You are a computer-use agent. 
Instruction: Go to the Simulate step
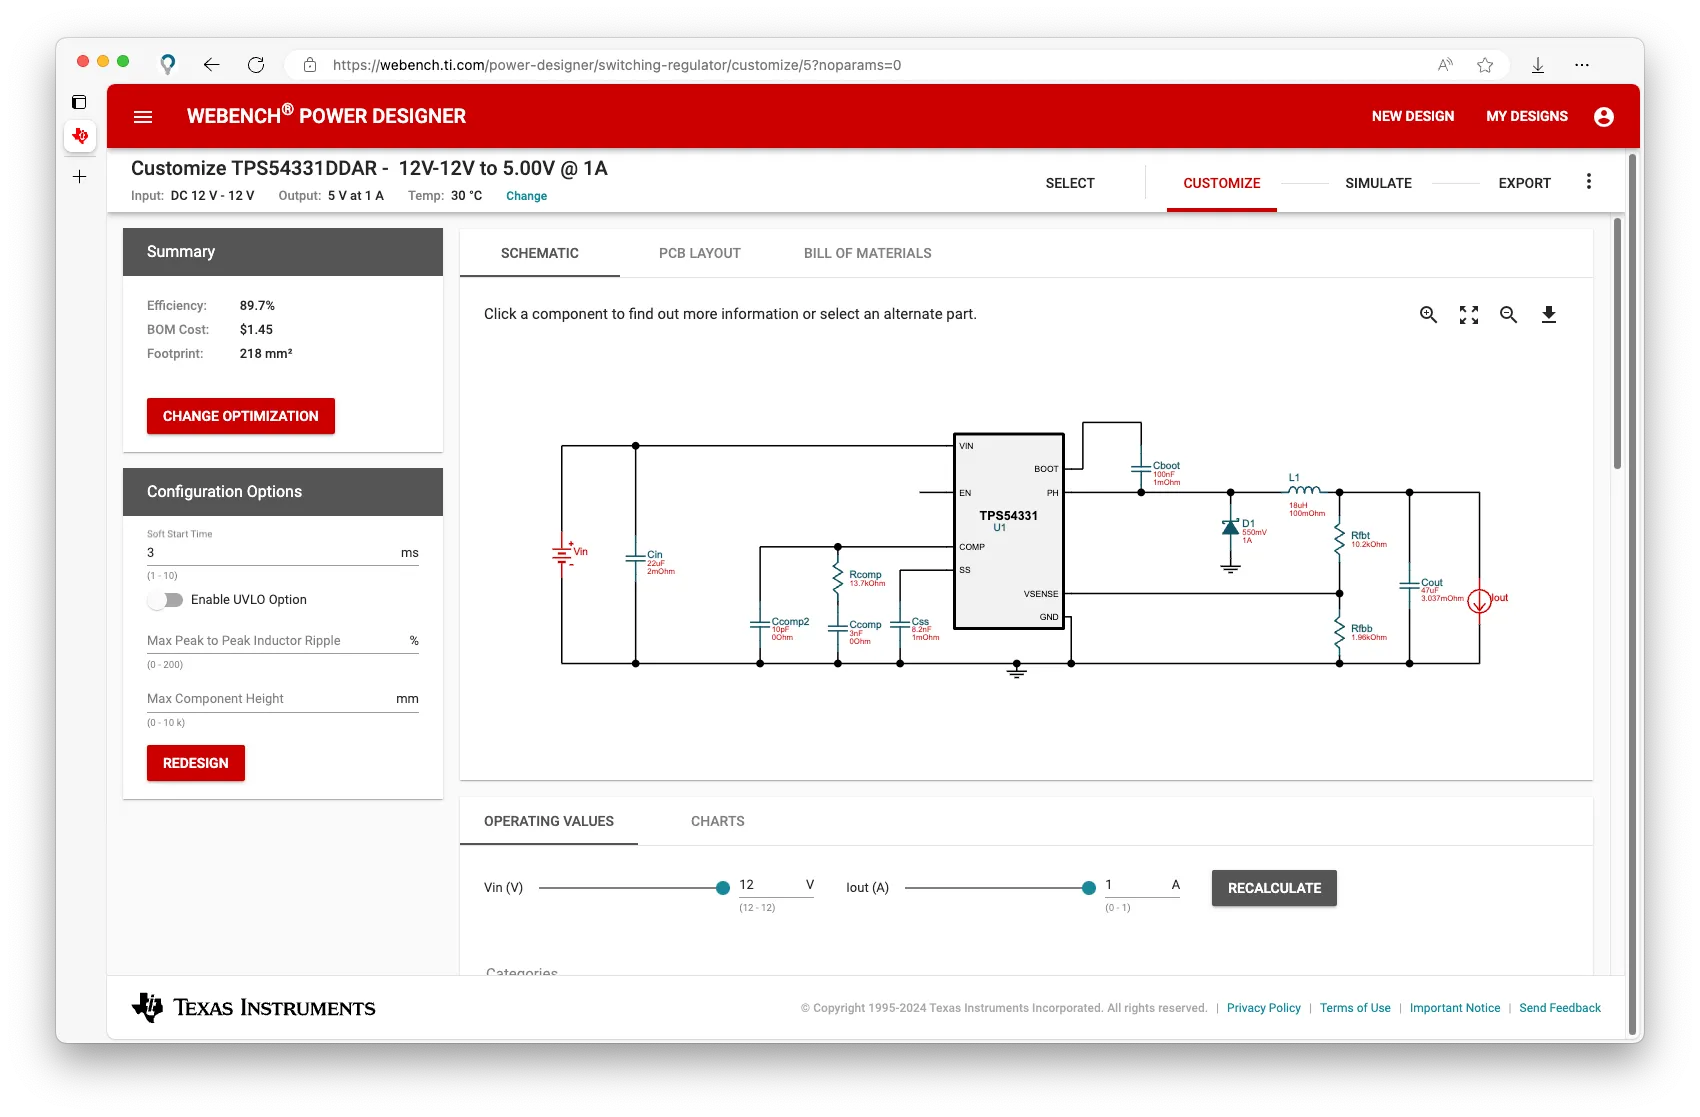click(1379, 183)
